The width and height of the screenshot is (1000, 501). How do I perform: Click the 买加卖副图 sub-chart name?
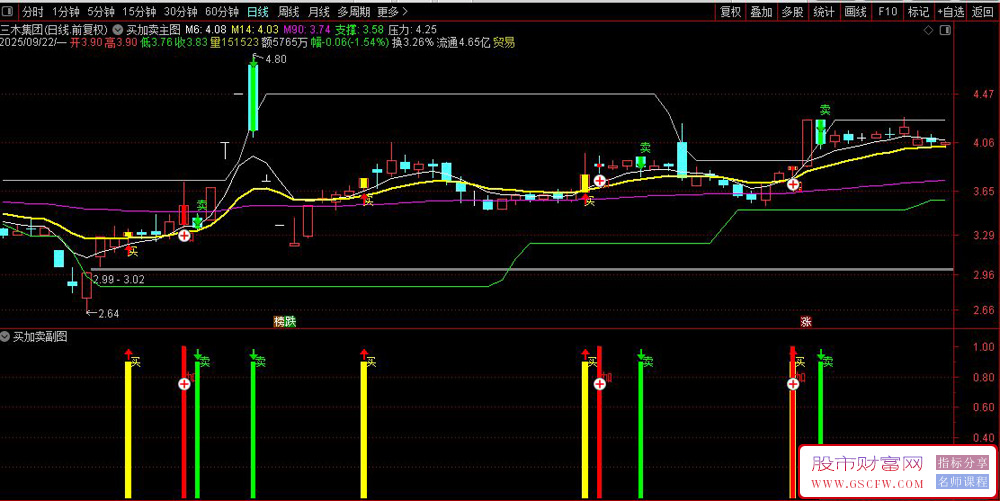coord(40,337)
